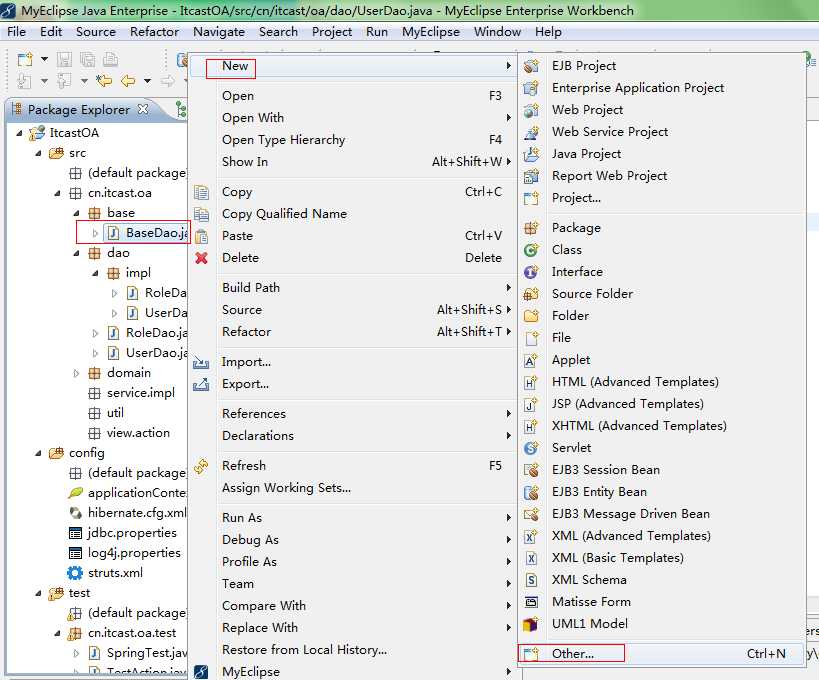Select the Package Explorer tab
The image size is (819, 680).
point(79,110)
